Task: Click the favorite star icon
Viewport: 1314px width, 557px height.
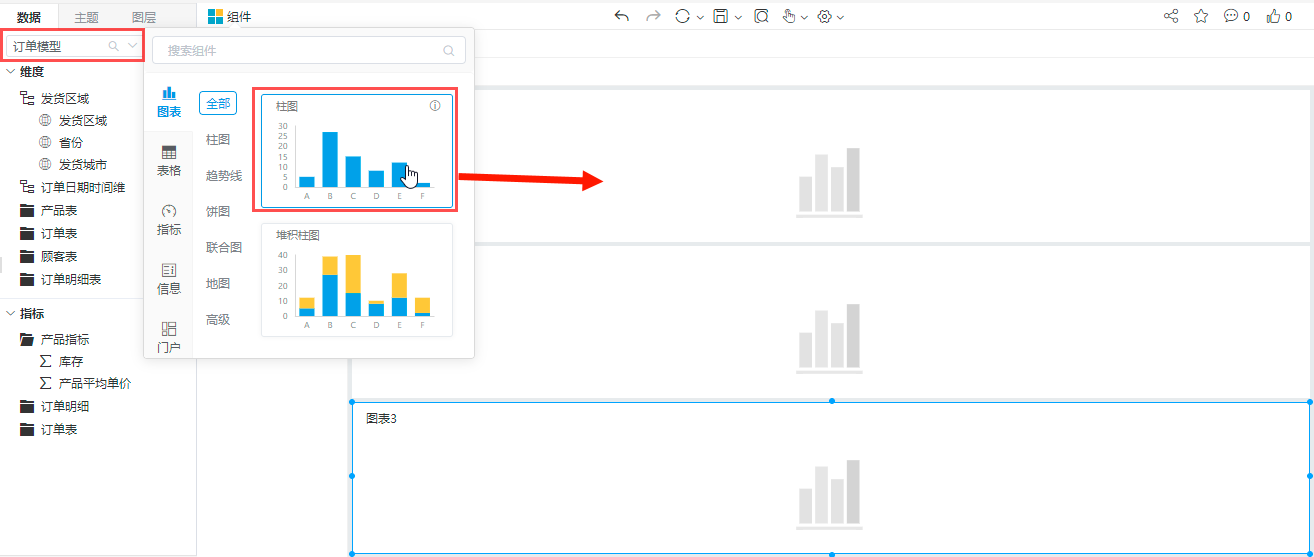Action: [x=1201, y=16]
